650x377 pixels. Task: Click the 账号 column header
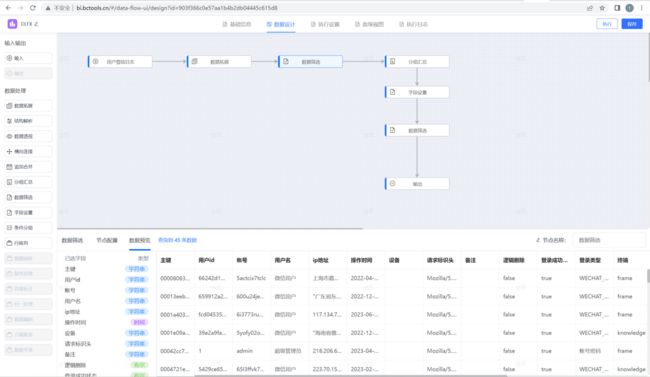click(242, 260)
